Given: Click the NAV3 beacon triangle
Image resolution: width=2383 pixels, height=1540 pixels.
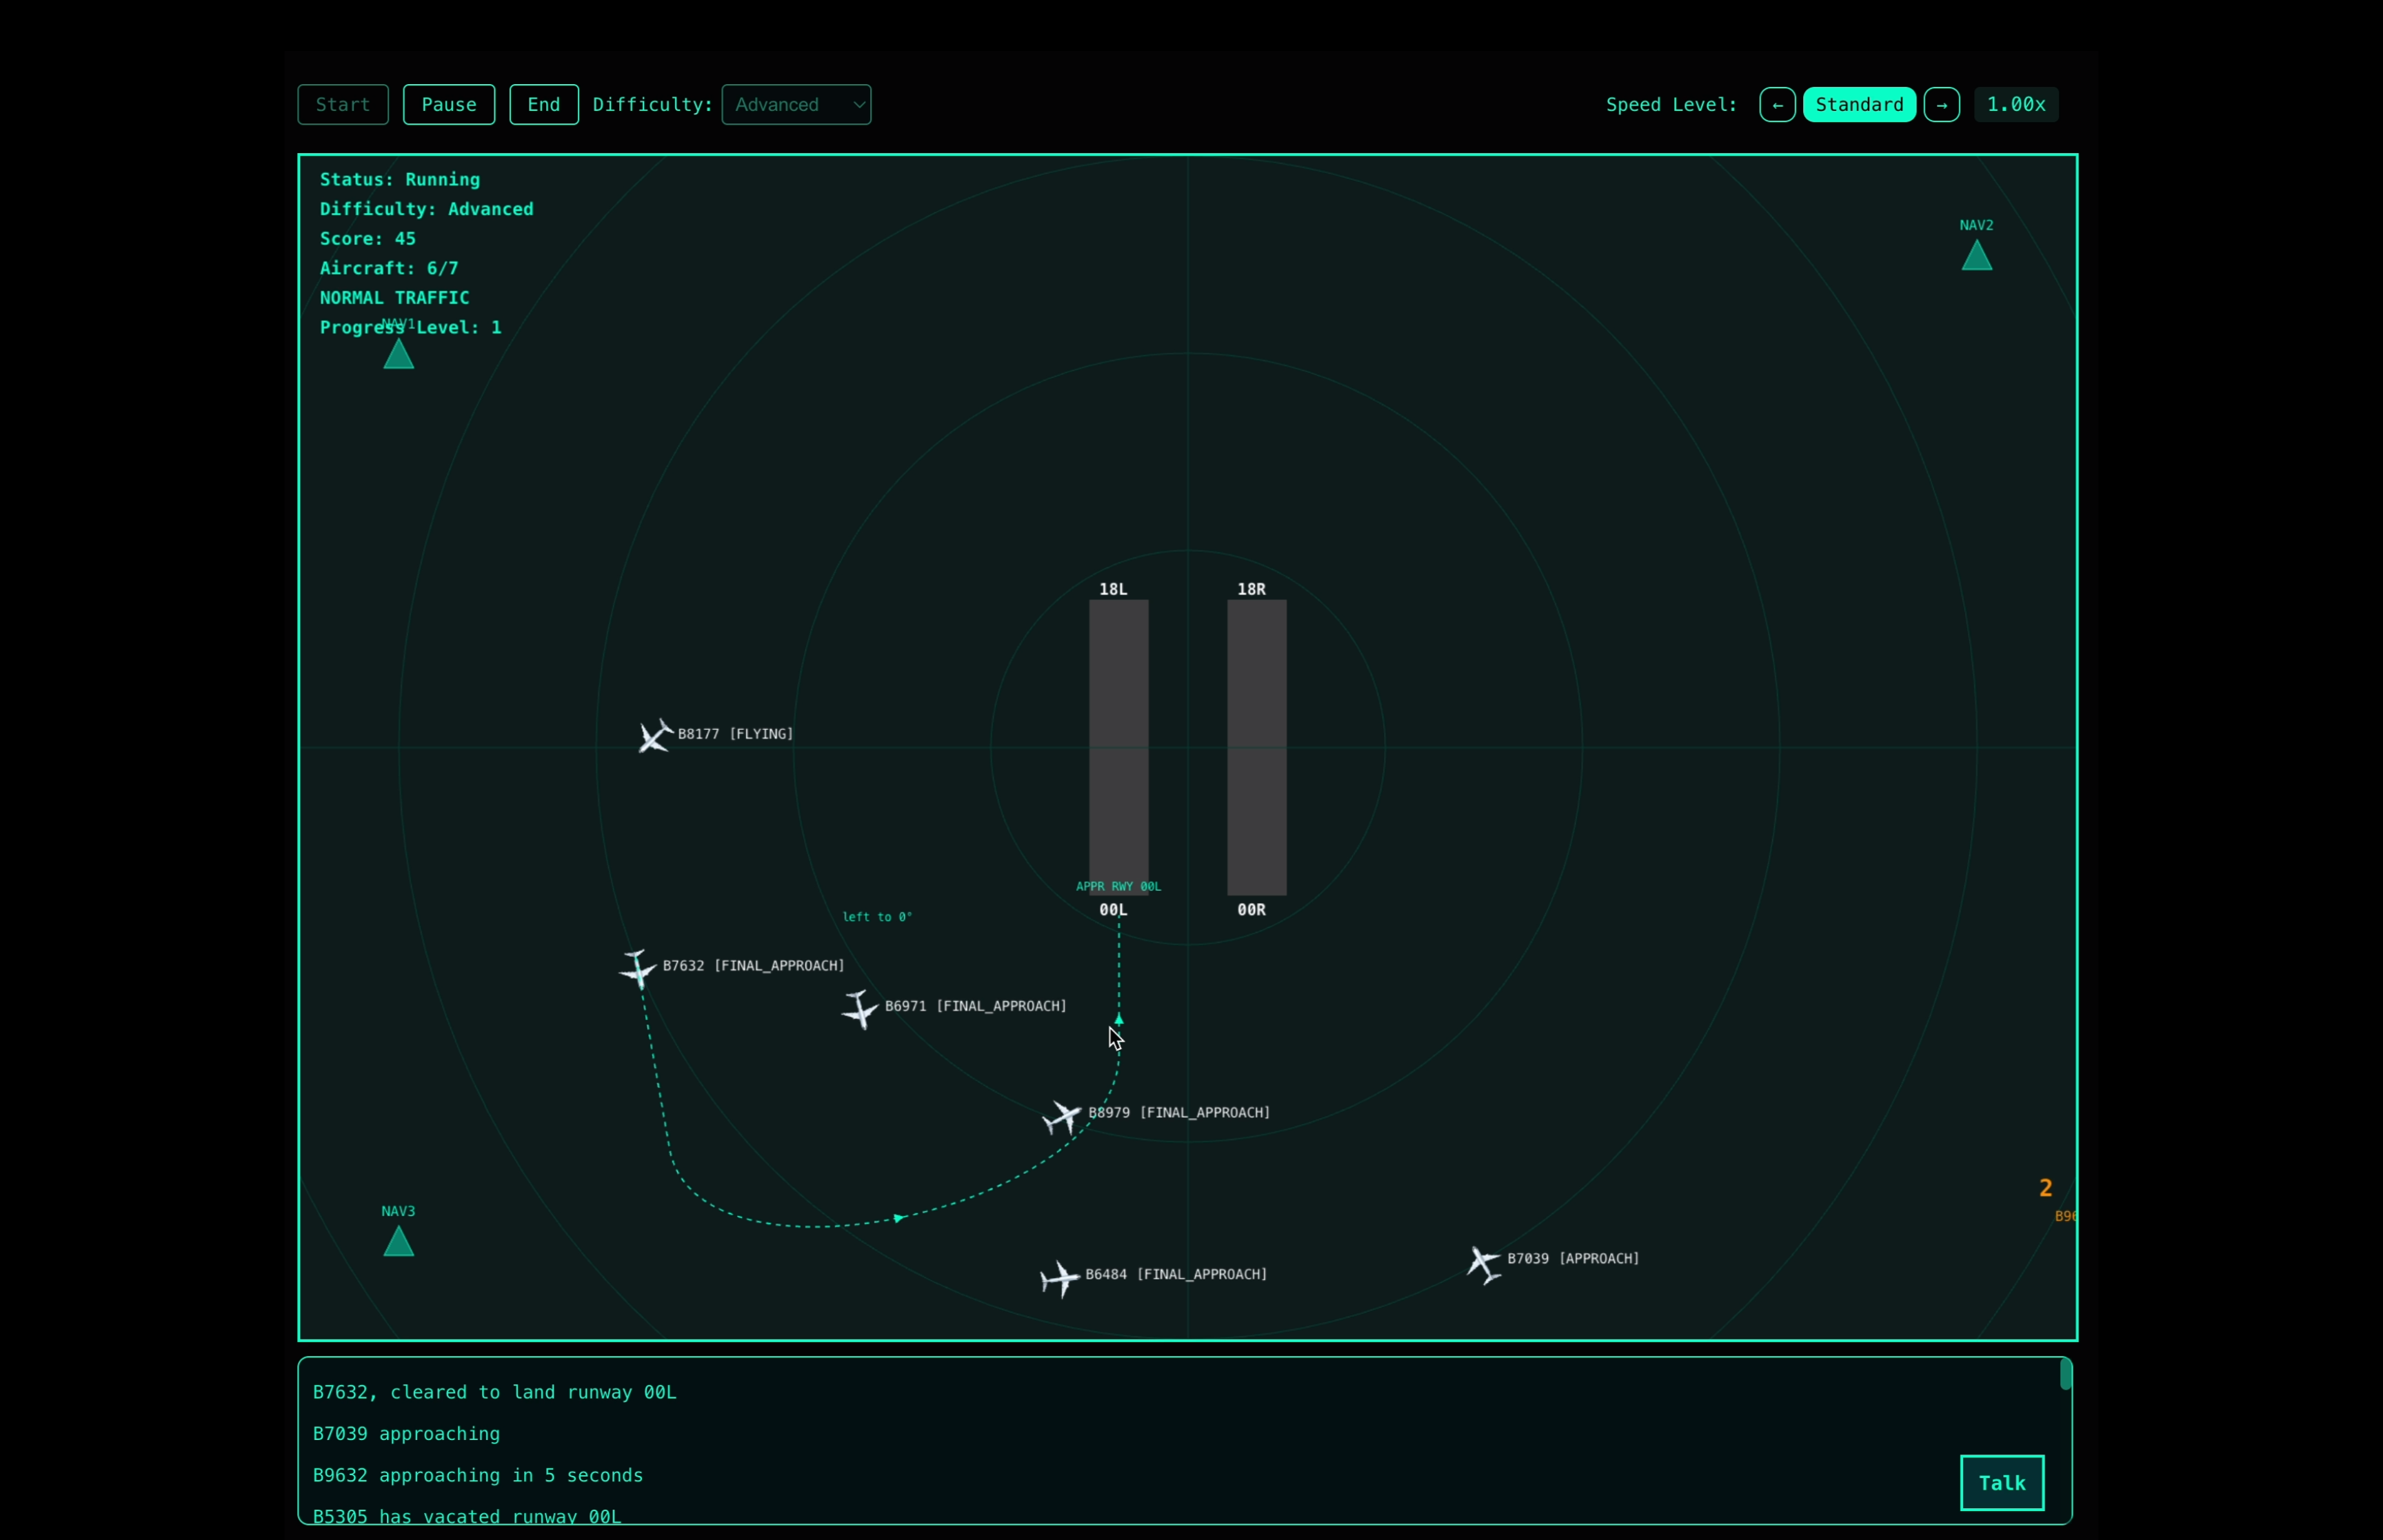Looking at the screenshot, I should coord(399,1241).
